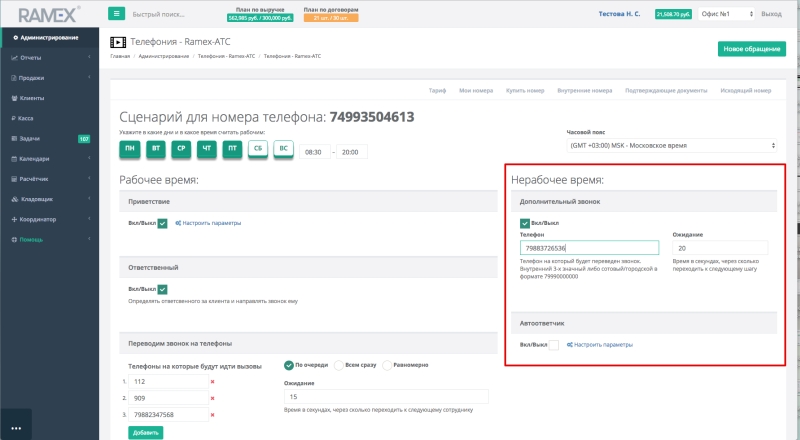Open the Офис №1 office dropdown
The image size is (800, 440).
(x=727, y=14)
